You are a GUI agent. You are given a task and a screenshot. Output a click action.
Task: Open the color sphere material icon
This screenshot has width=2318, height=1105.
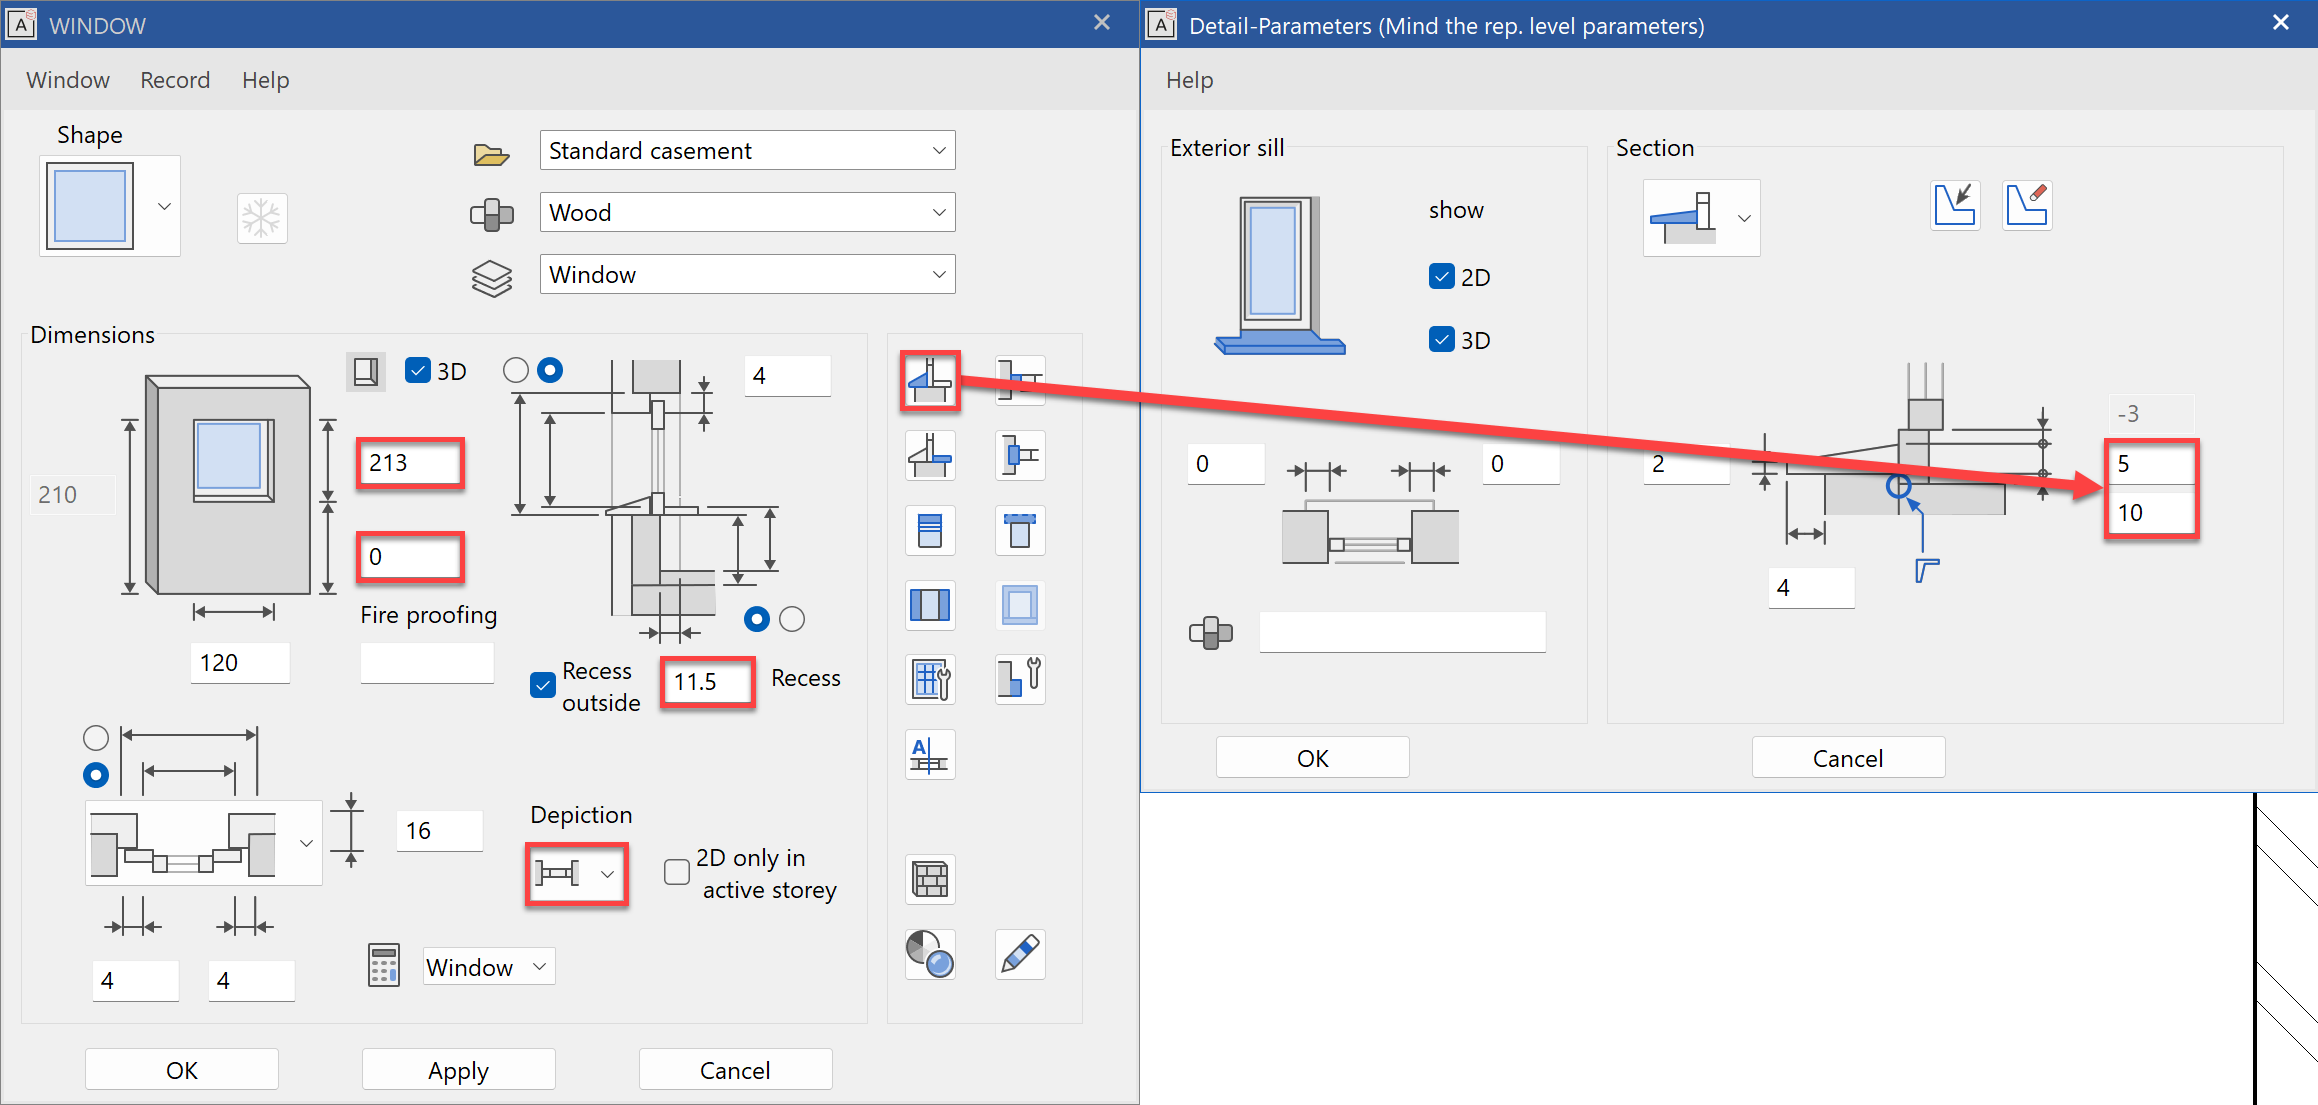[930, 954]
